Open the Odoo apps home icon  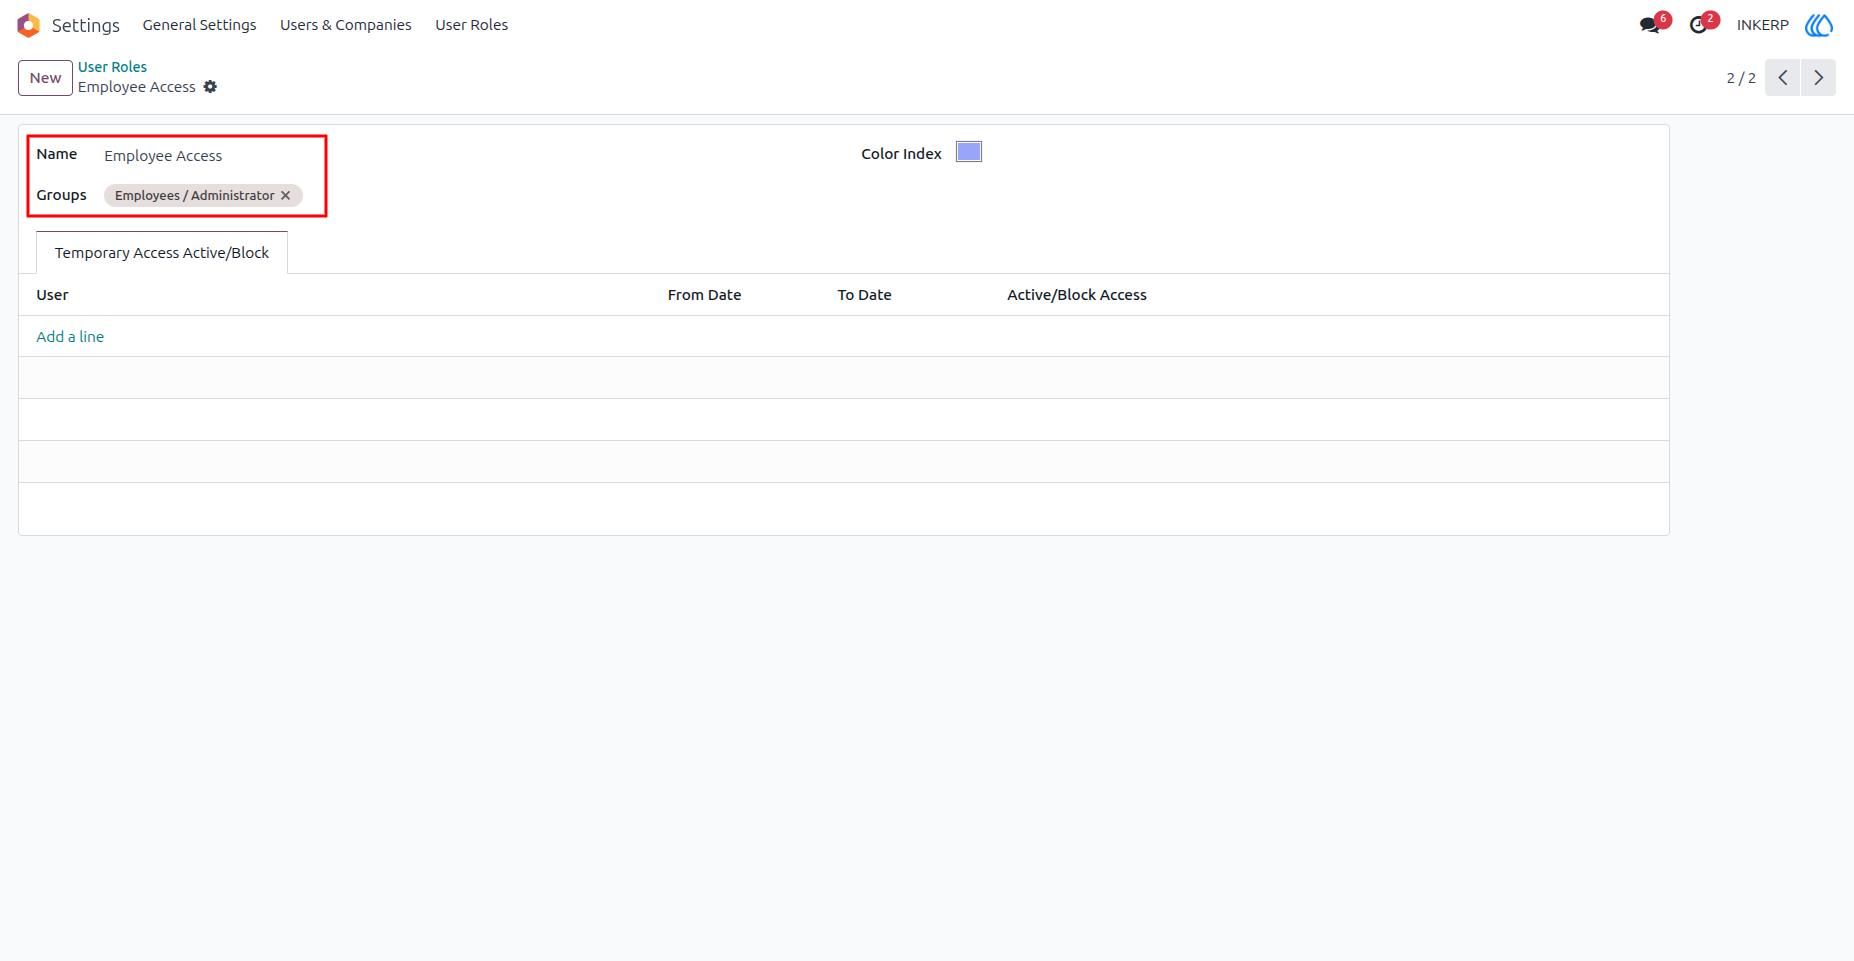coord(28,25)
